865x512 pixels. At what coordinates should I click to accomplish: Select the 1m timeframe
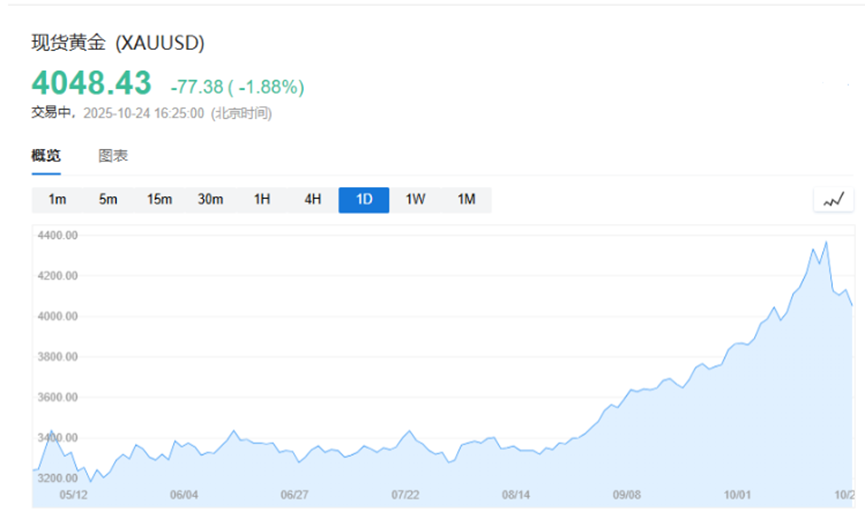tap(57, 200)
